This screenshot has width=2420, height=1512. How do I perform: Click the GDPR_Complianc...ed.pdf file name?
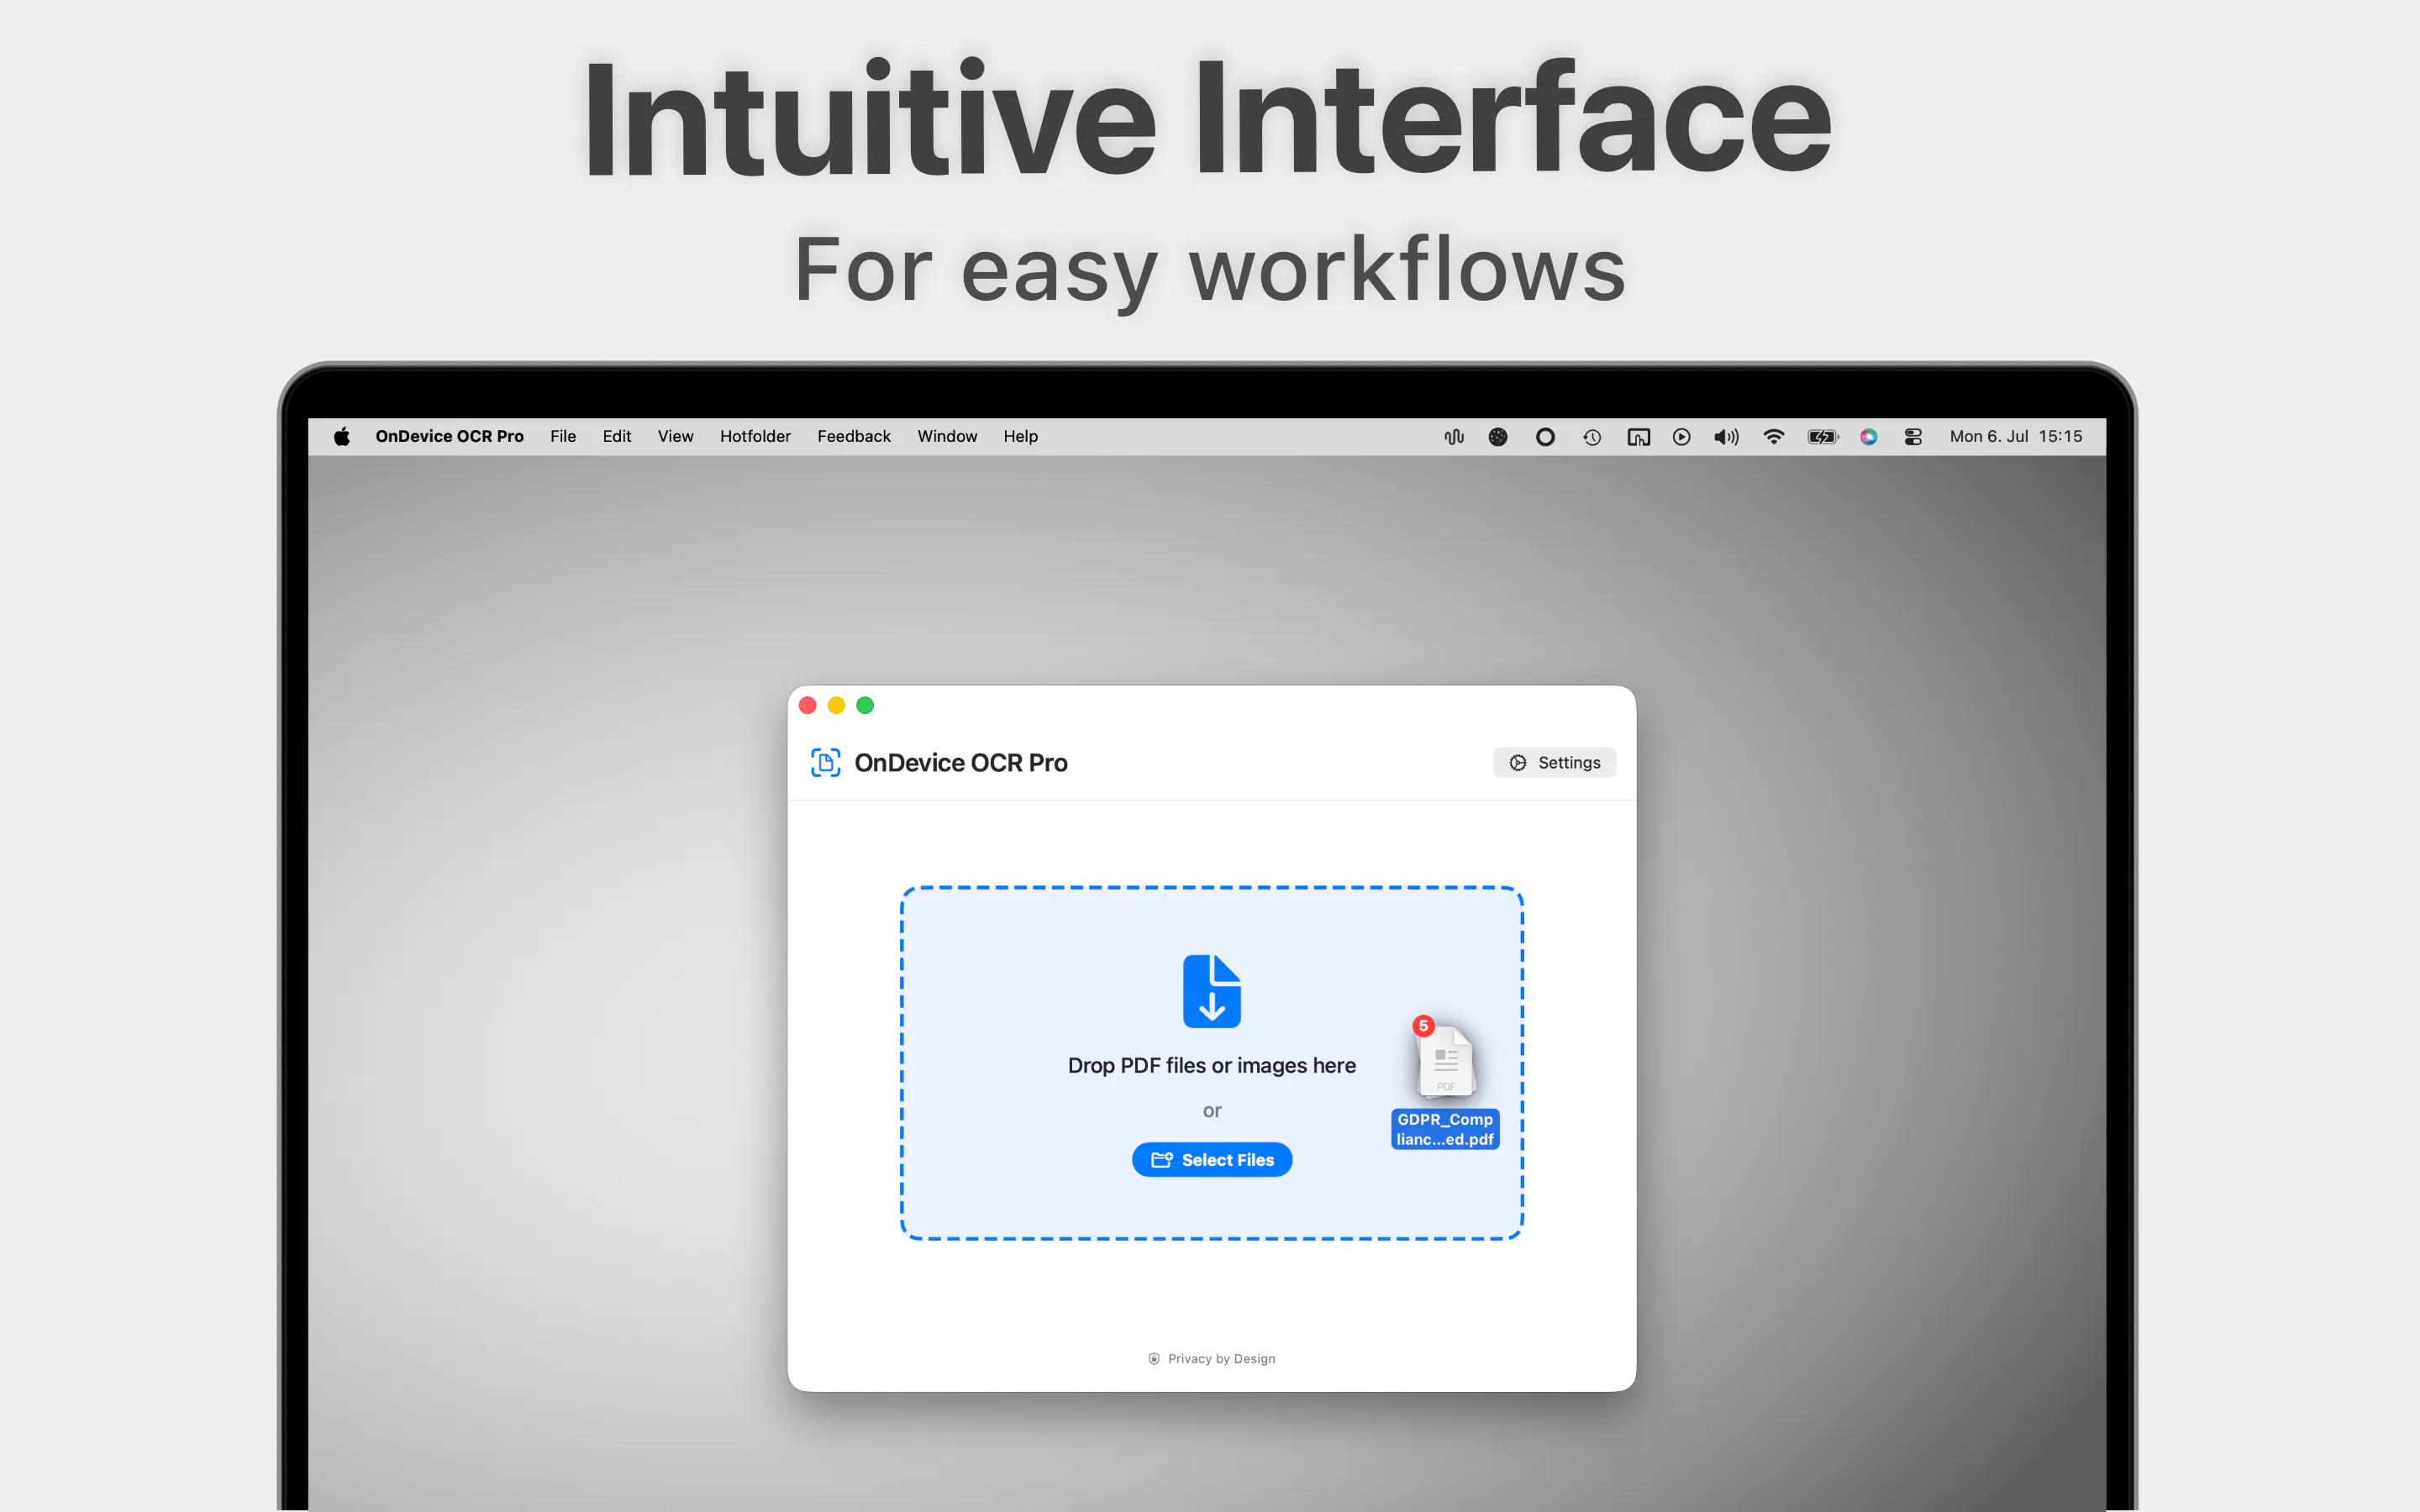[x=1445, y=1129]
